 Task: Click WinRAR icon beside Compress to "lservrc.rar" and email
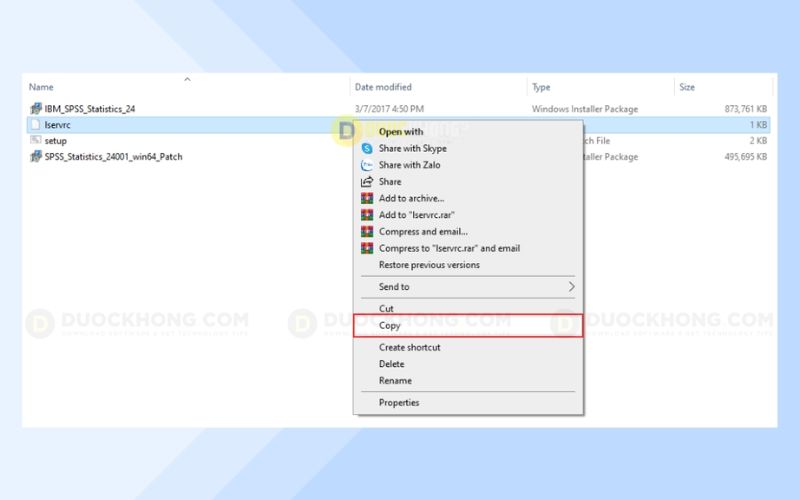(367, 248)
